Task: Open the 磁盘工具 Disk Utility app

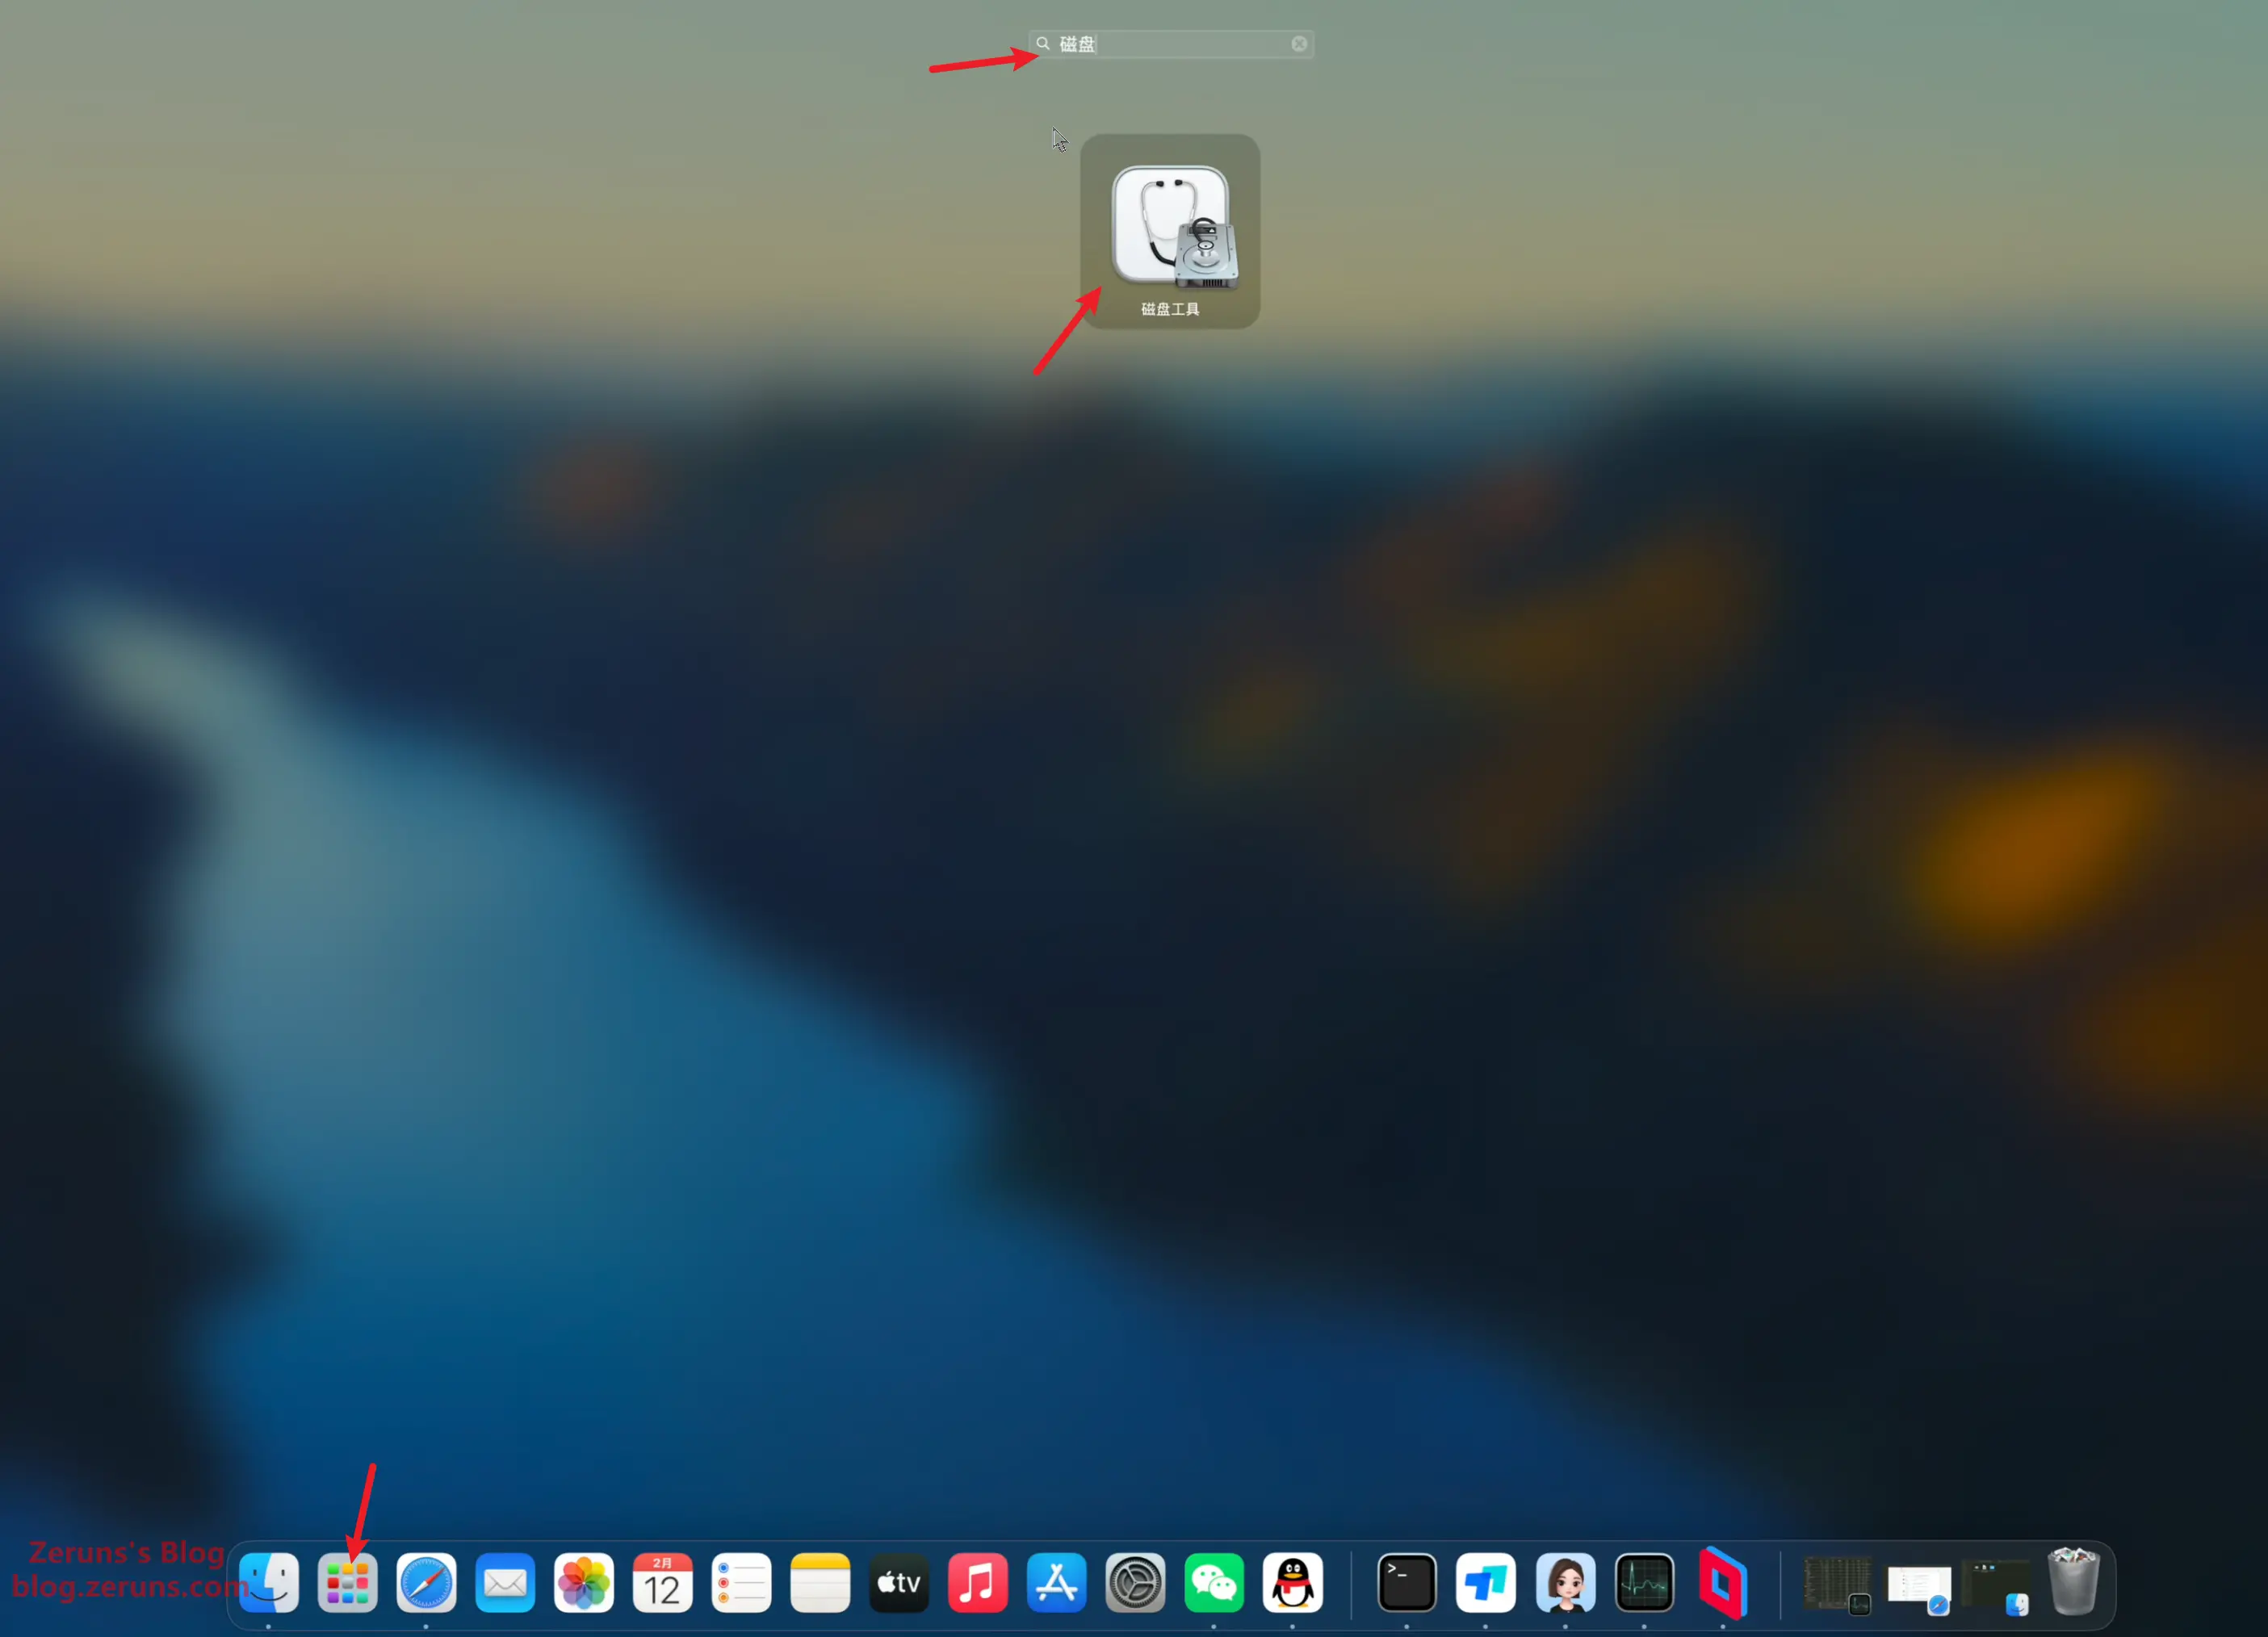Action: click(x=1170, y=228)
